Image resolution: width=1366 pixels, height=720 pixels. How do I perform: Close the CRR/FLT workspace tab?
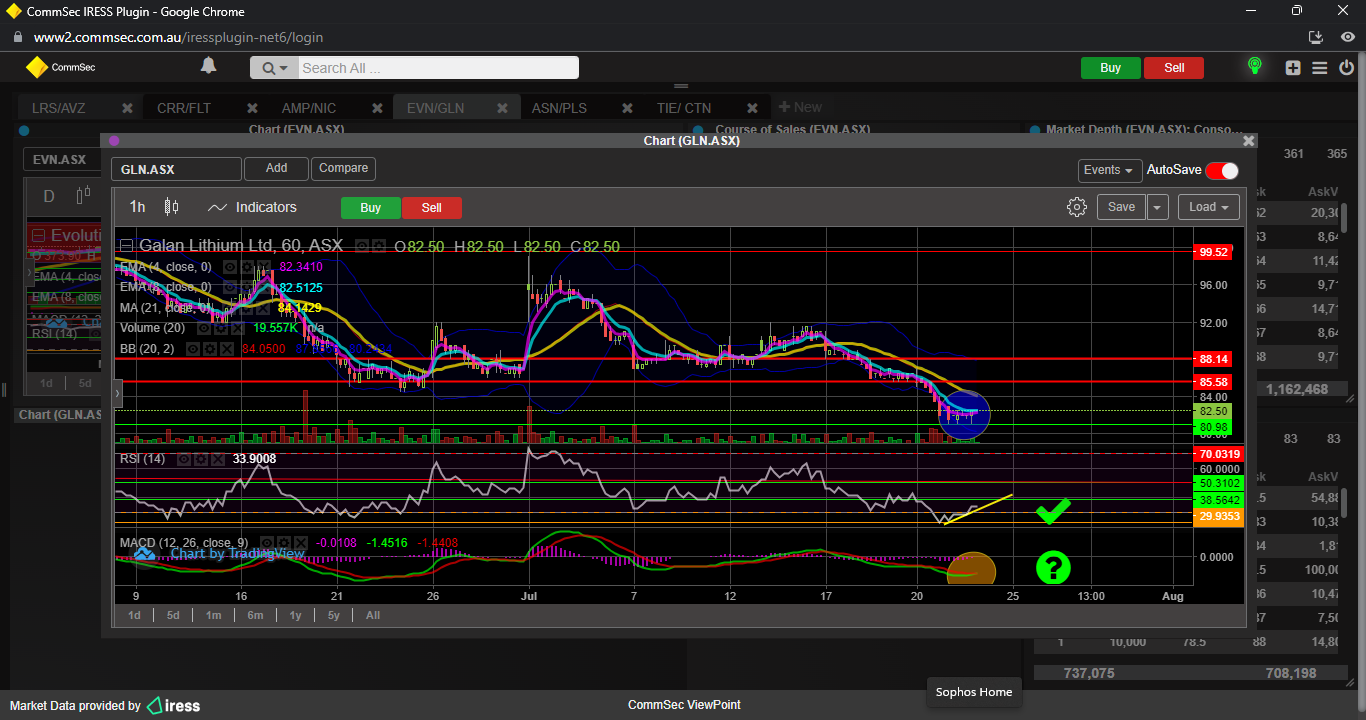252,108
